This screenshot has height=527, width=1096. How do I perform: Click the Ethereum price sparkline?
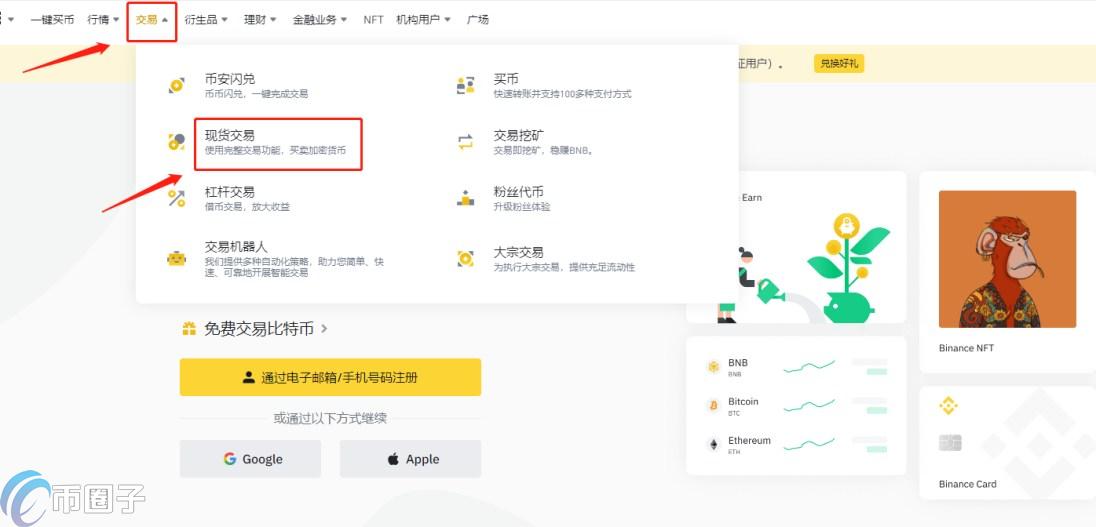pyautogui.click(x=809, y=444)
